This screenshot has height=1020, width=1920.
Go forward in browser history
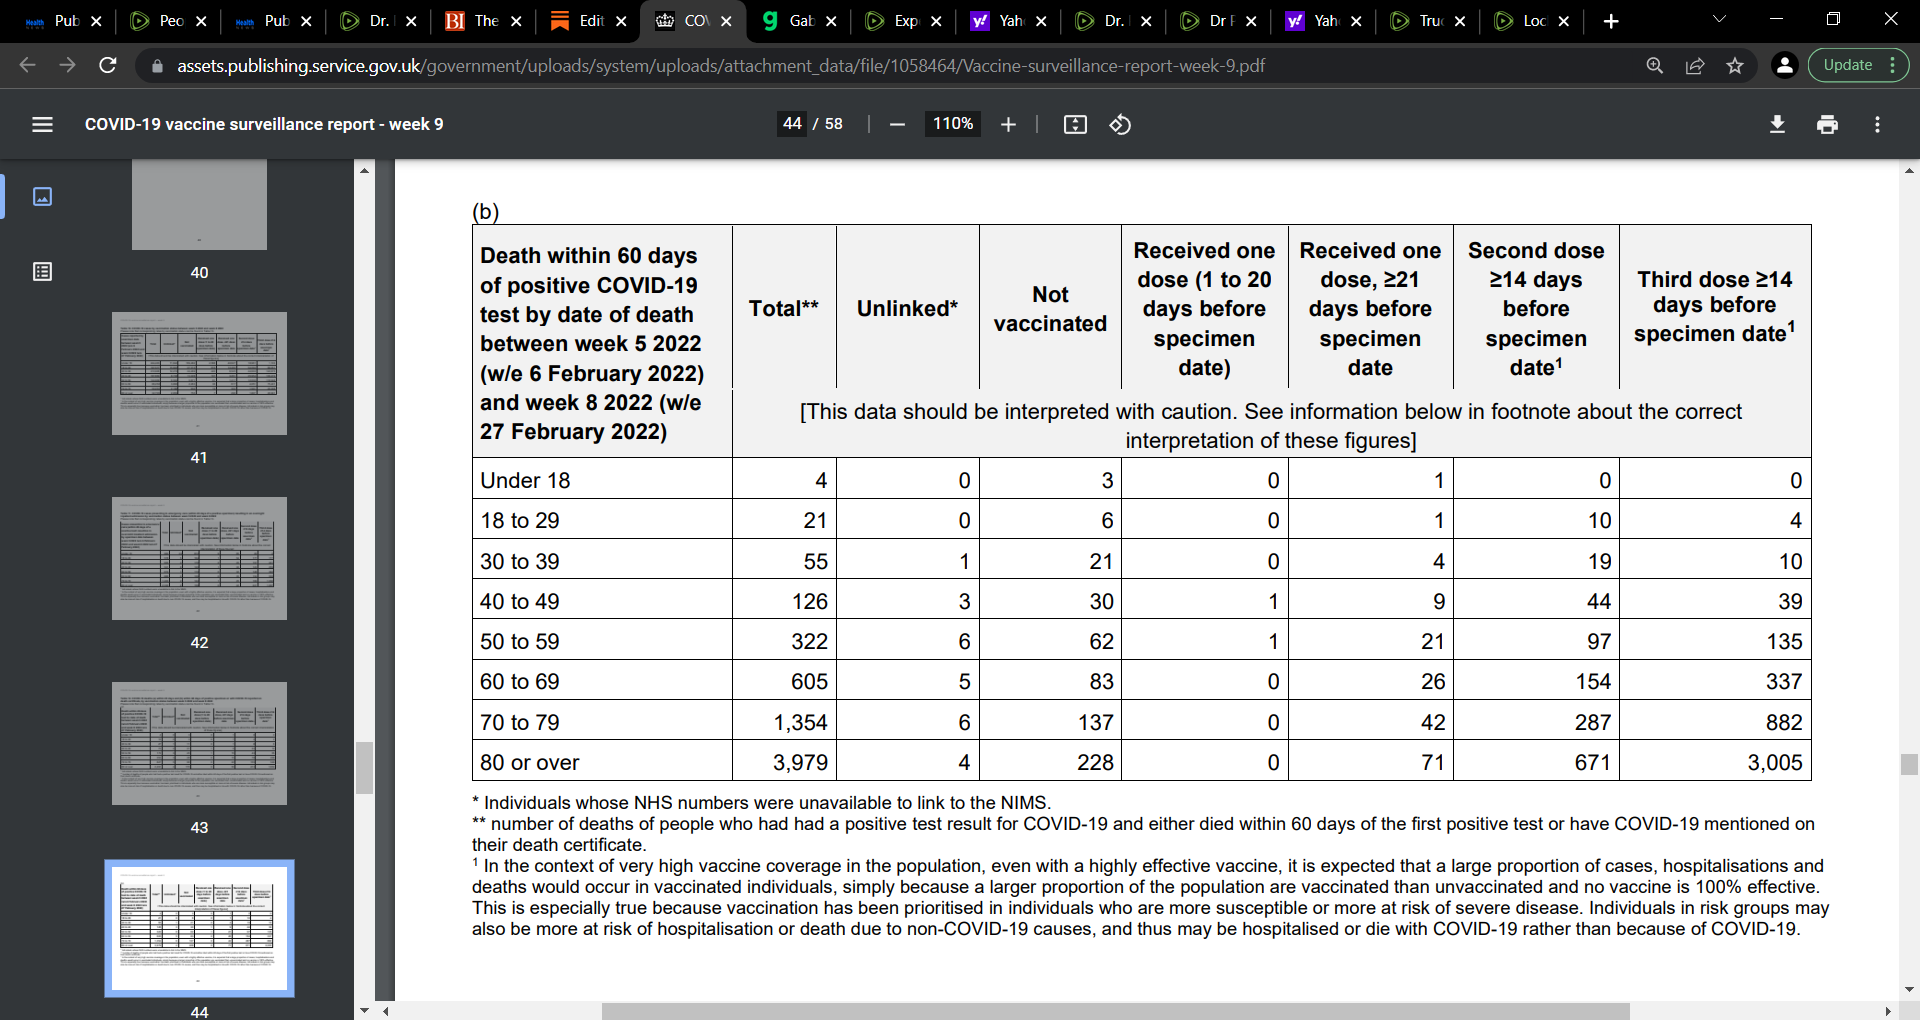pos(67,65)
